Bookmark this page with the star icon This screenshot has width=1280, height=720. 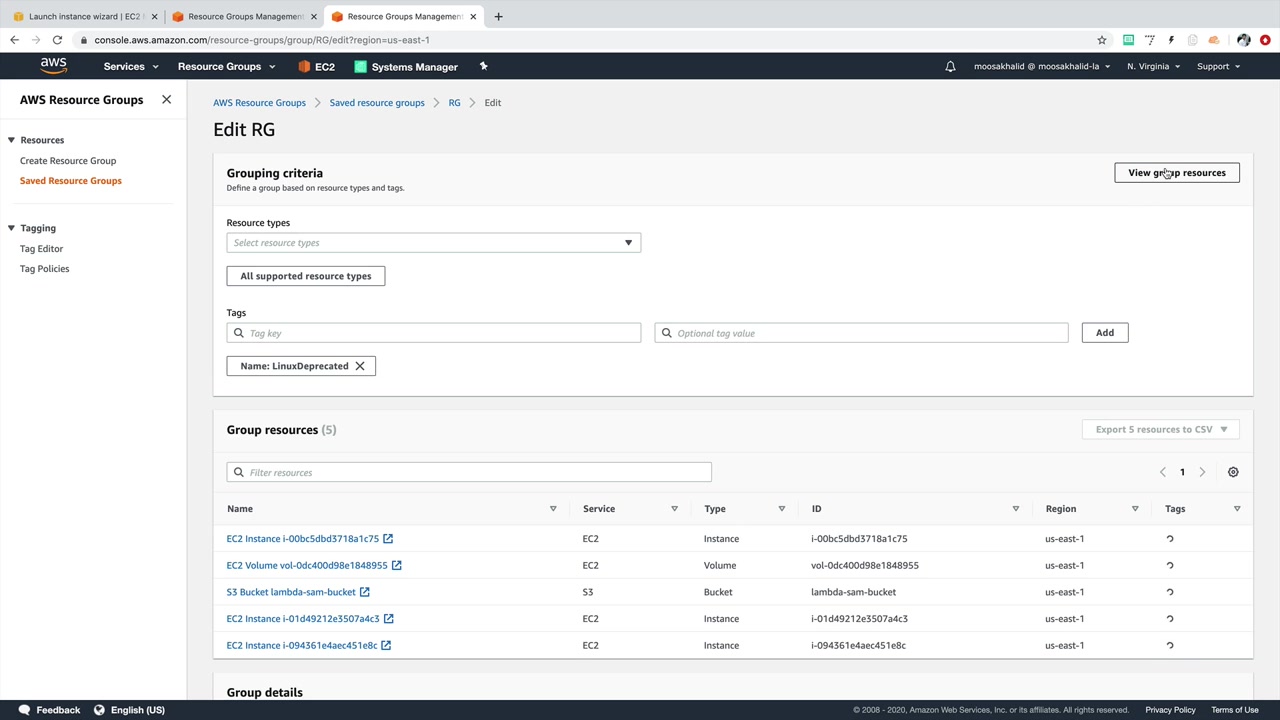(x=1102, y=40)
